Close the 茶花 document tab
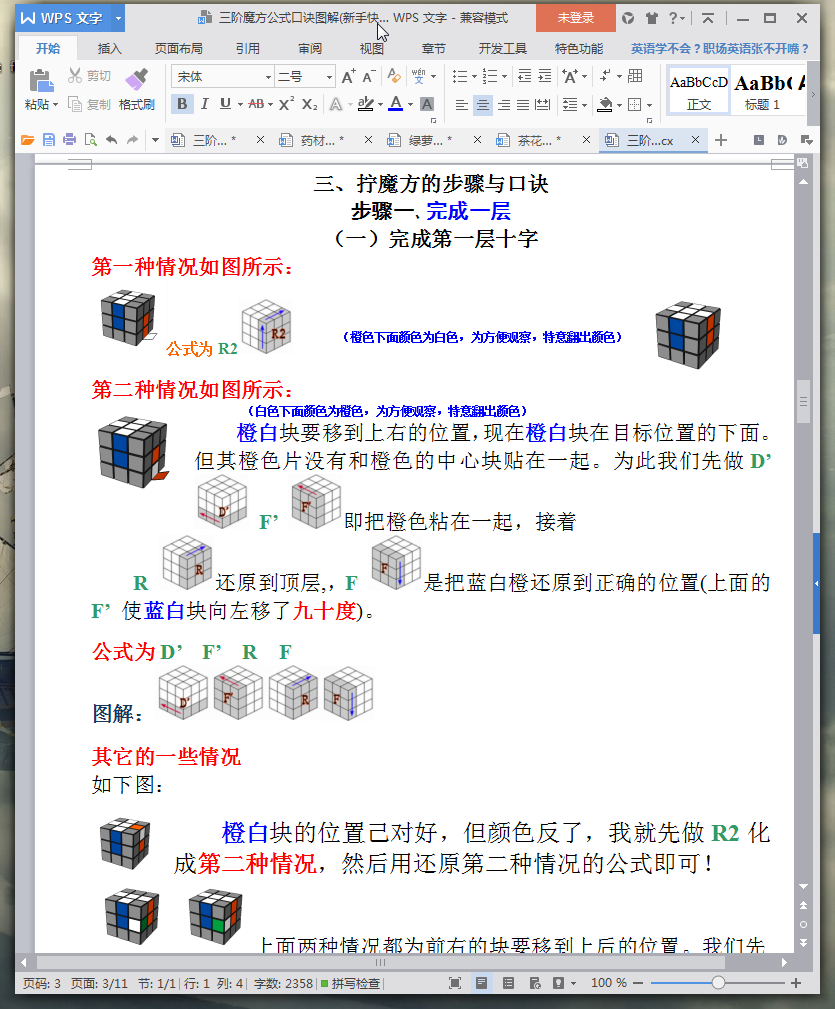 [x=586, y=140]
